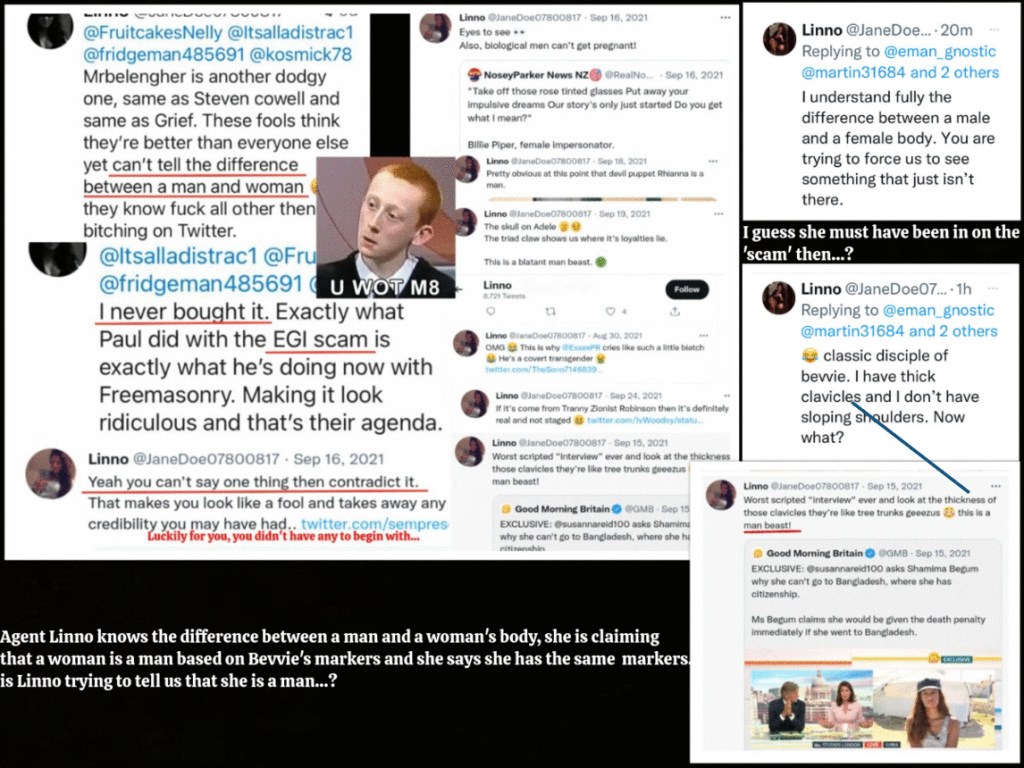
Task: Open the twitter.com/sempres link in Linno tweet
Action: (x=375, y=524)
